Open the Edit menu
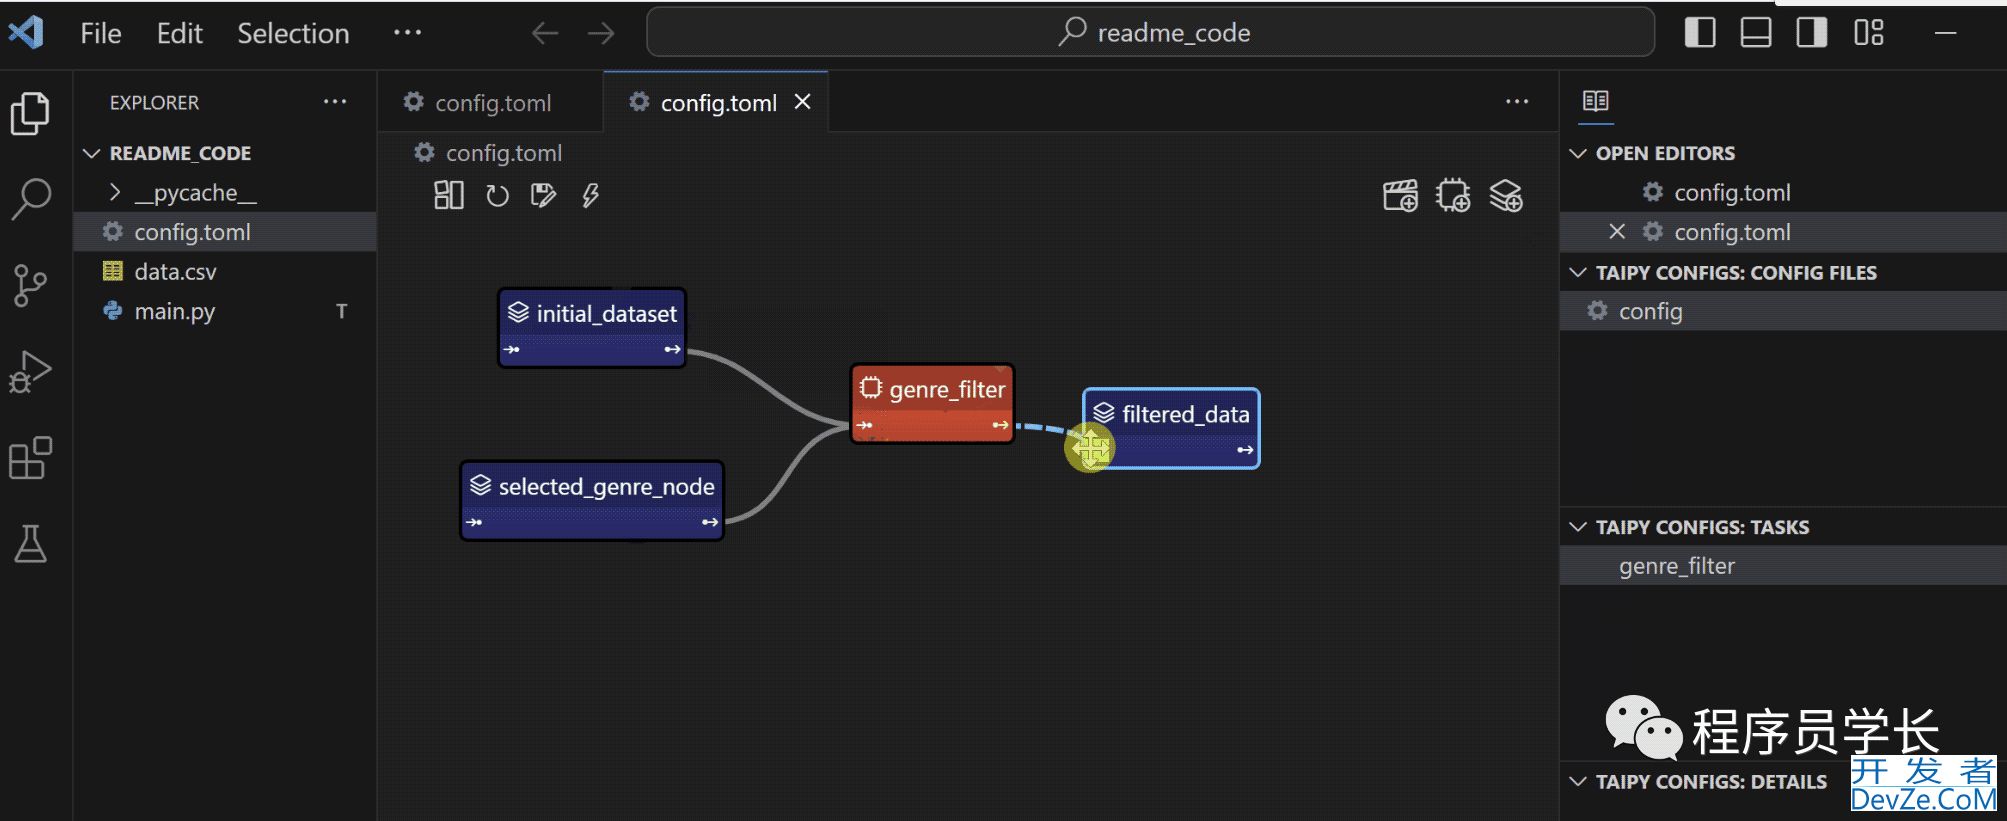Image resolution: width=2007 pixels, height=821 pixels. point(180,33)
